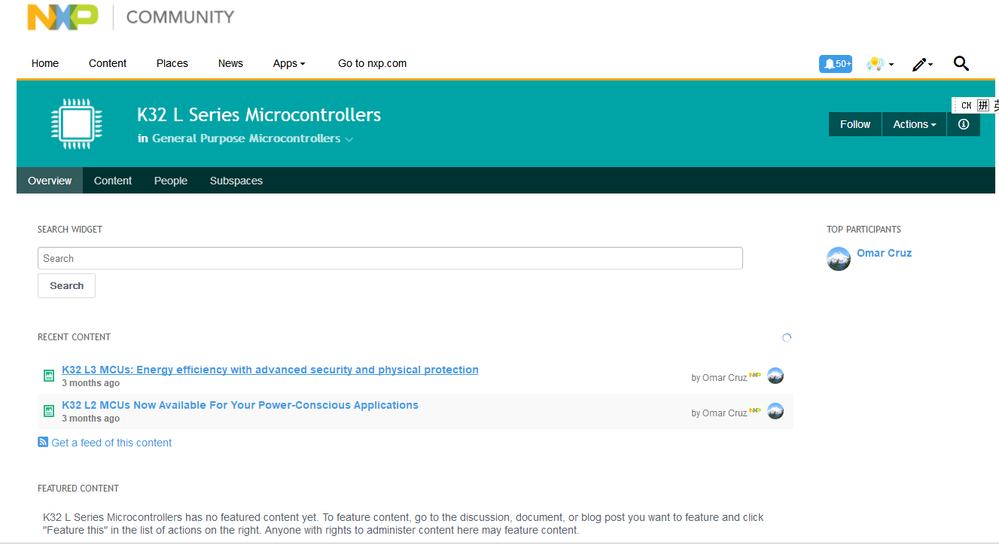Switch to the People tab

click(171, 180)
